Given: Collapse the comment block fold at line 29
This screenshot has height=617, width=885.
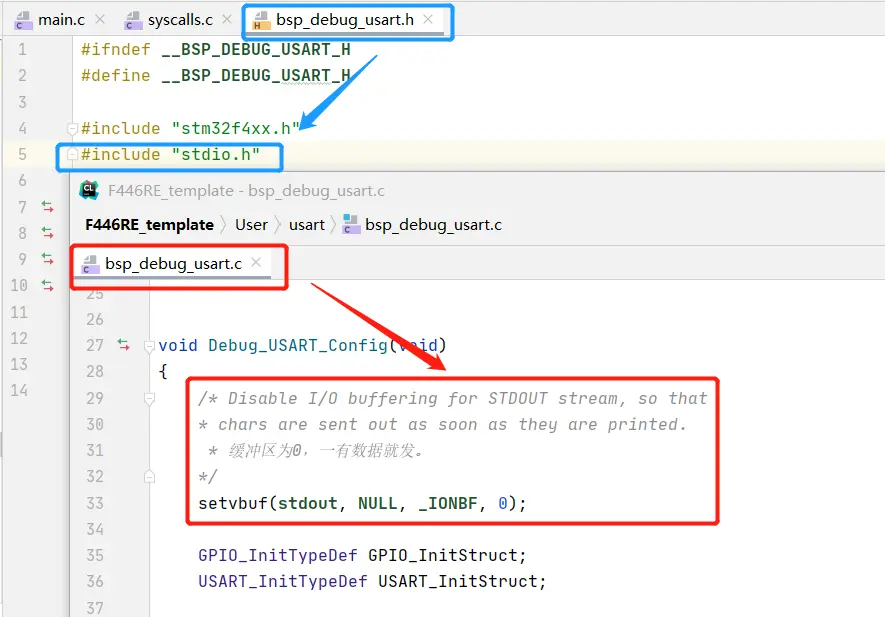Looking at the screenshot, I should pyautogui.click(x=149, y=399).
